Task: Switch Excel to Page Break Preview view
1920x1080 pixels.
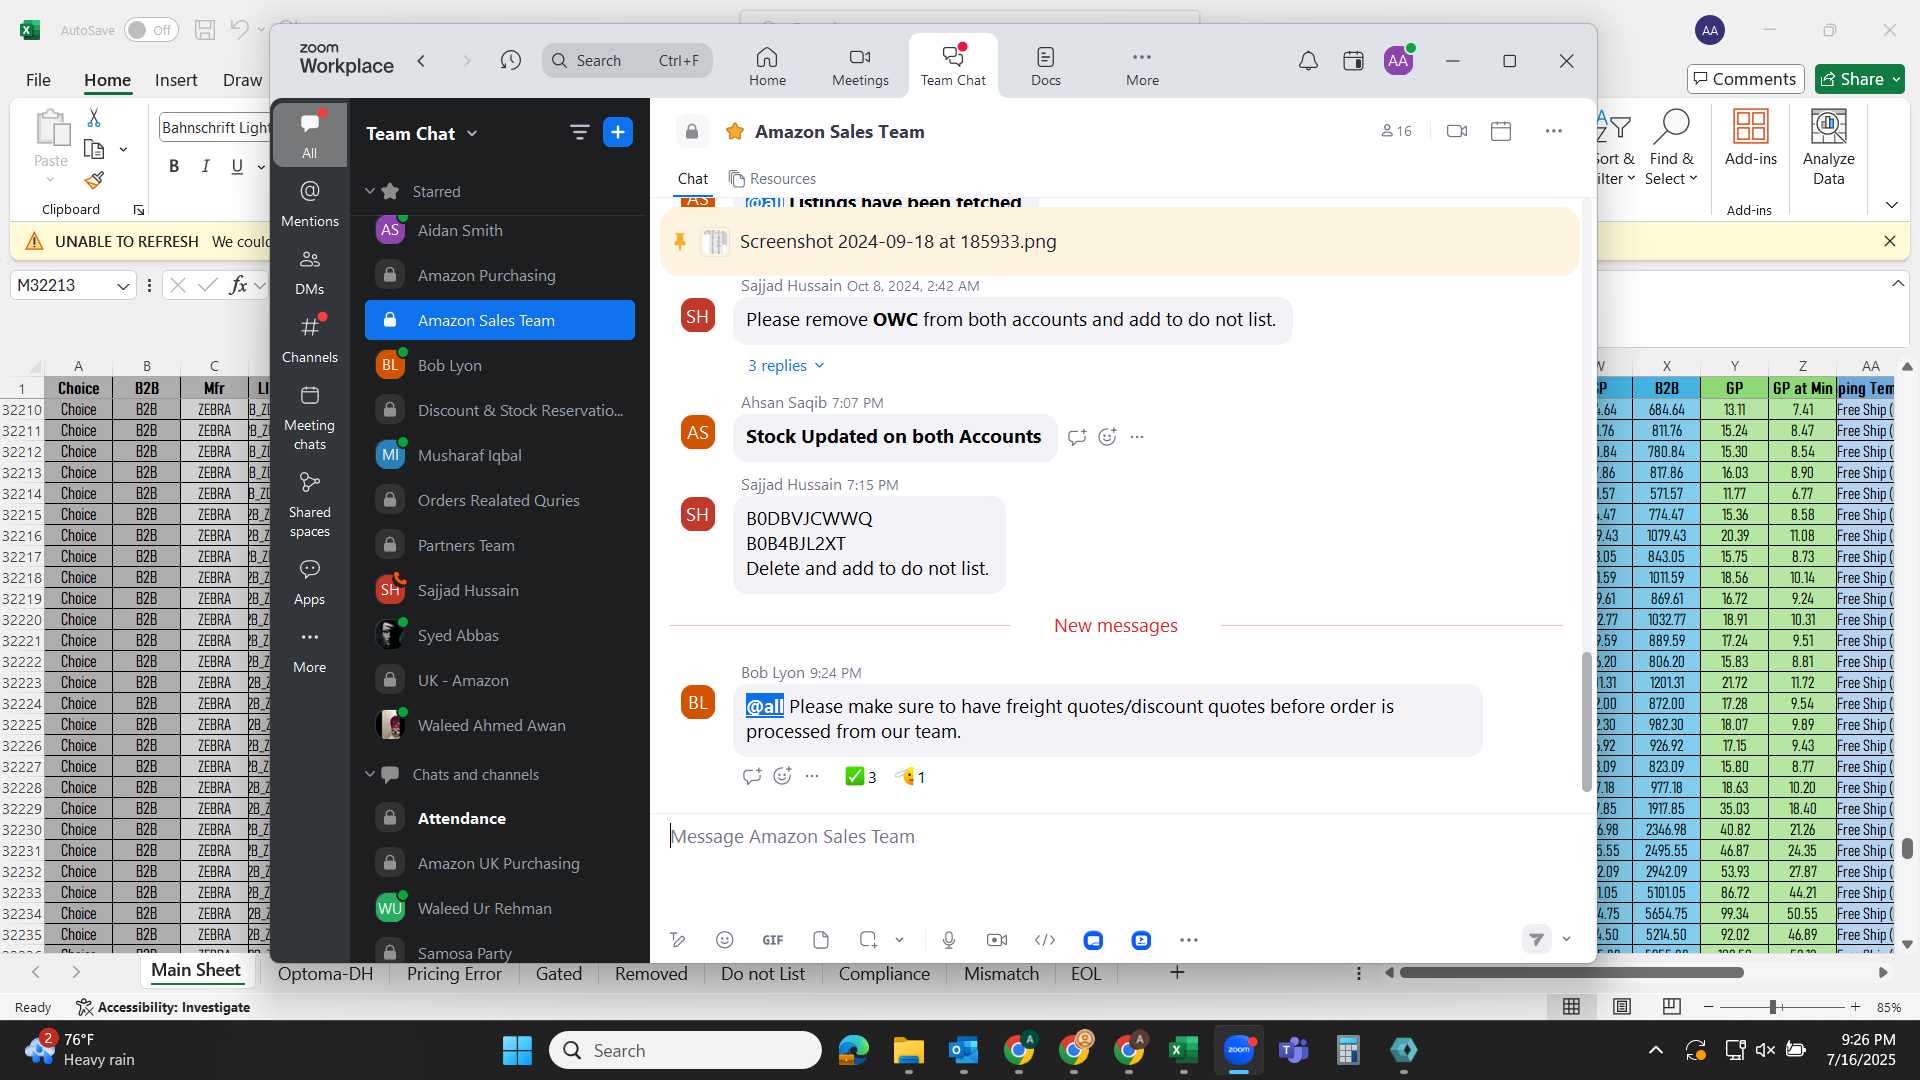Action: click(x=1671, y=1006)
